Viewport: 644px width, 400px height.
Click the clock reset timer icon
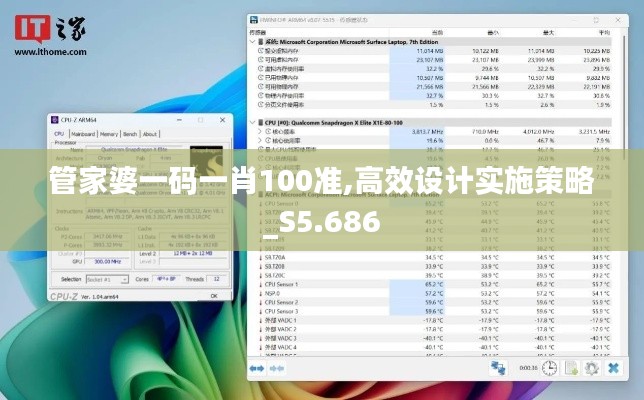tap(549, 368)
